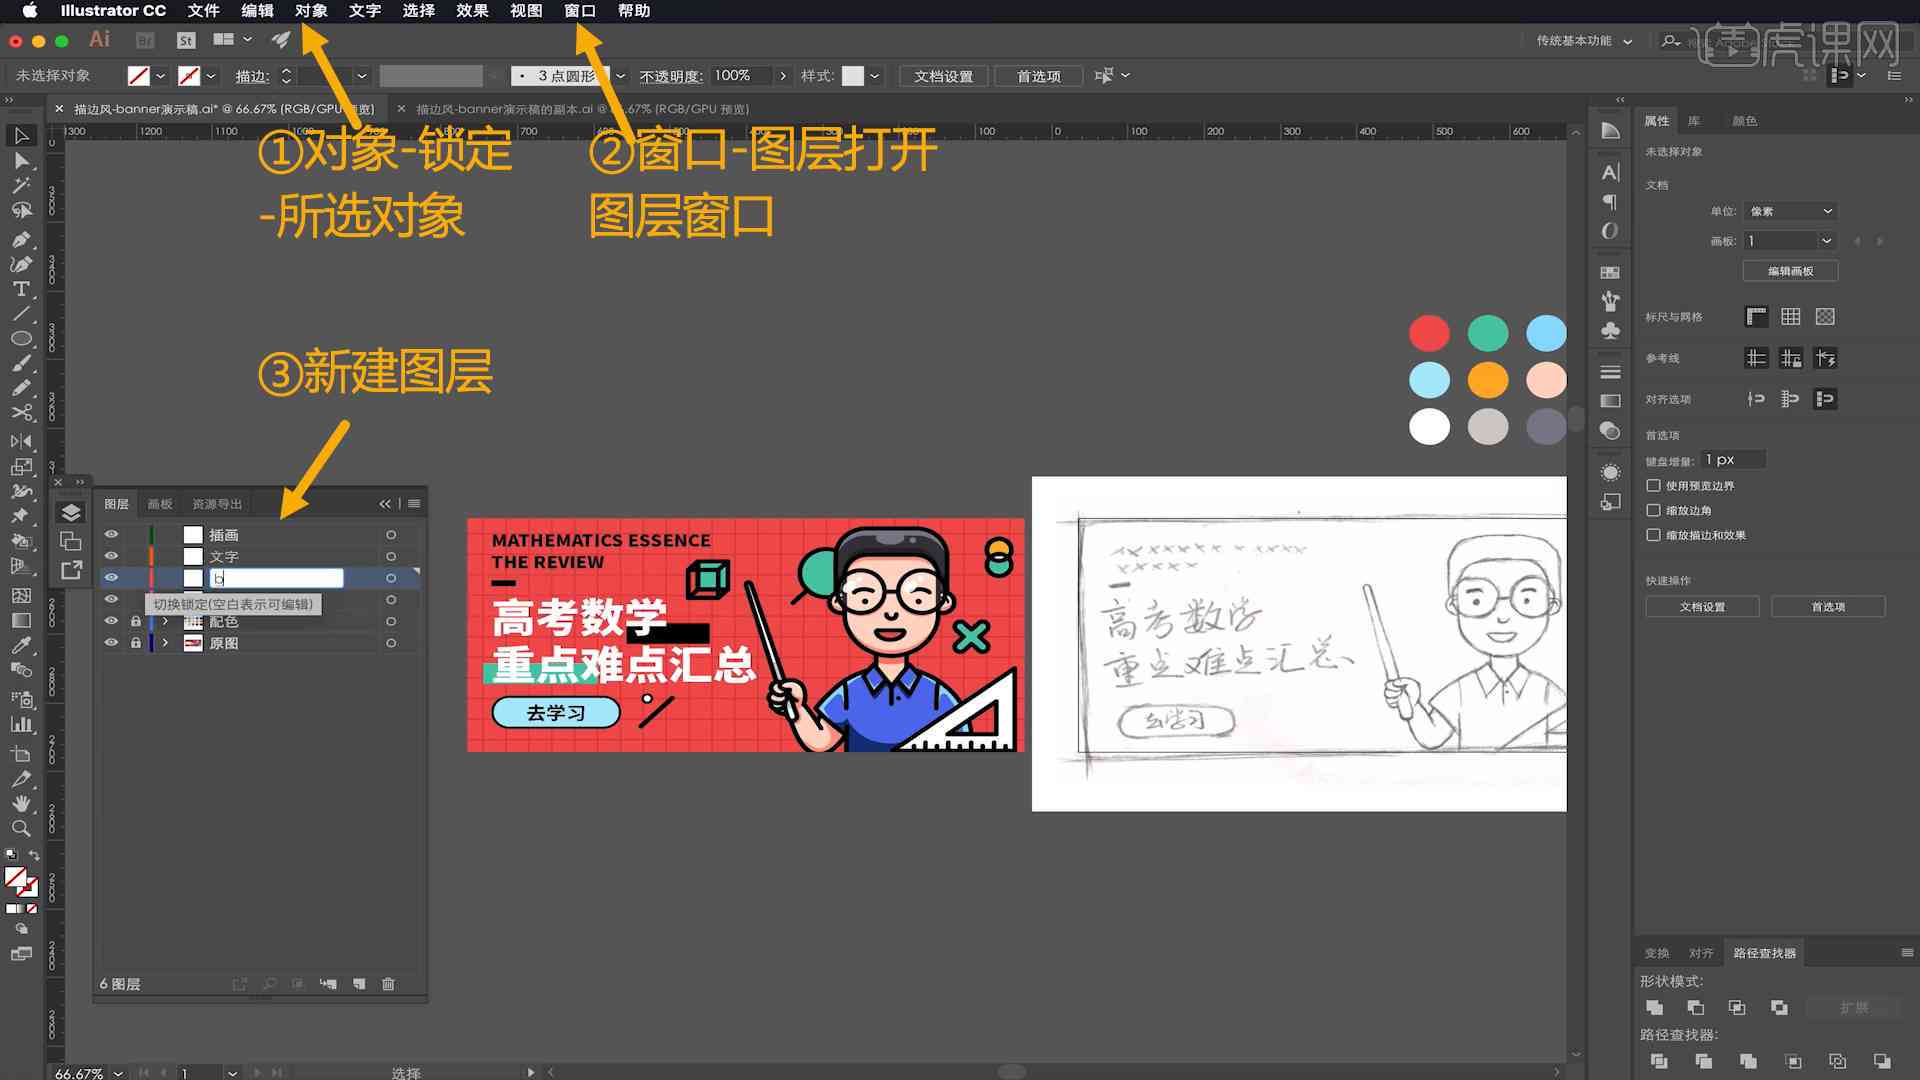Expand the 原图 layer group
1920x1080 pixels.
[164, 642]
